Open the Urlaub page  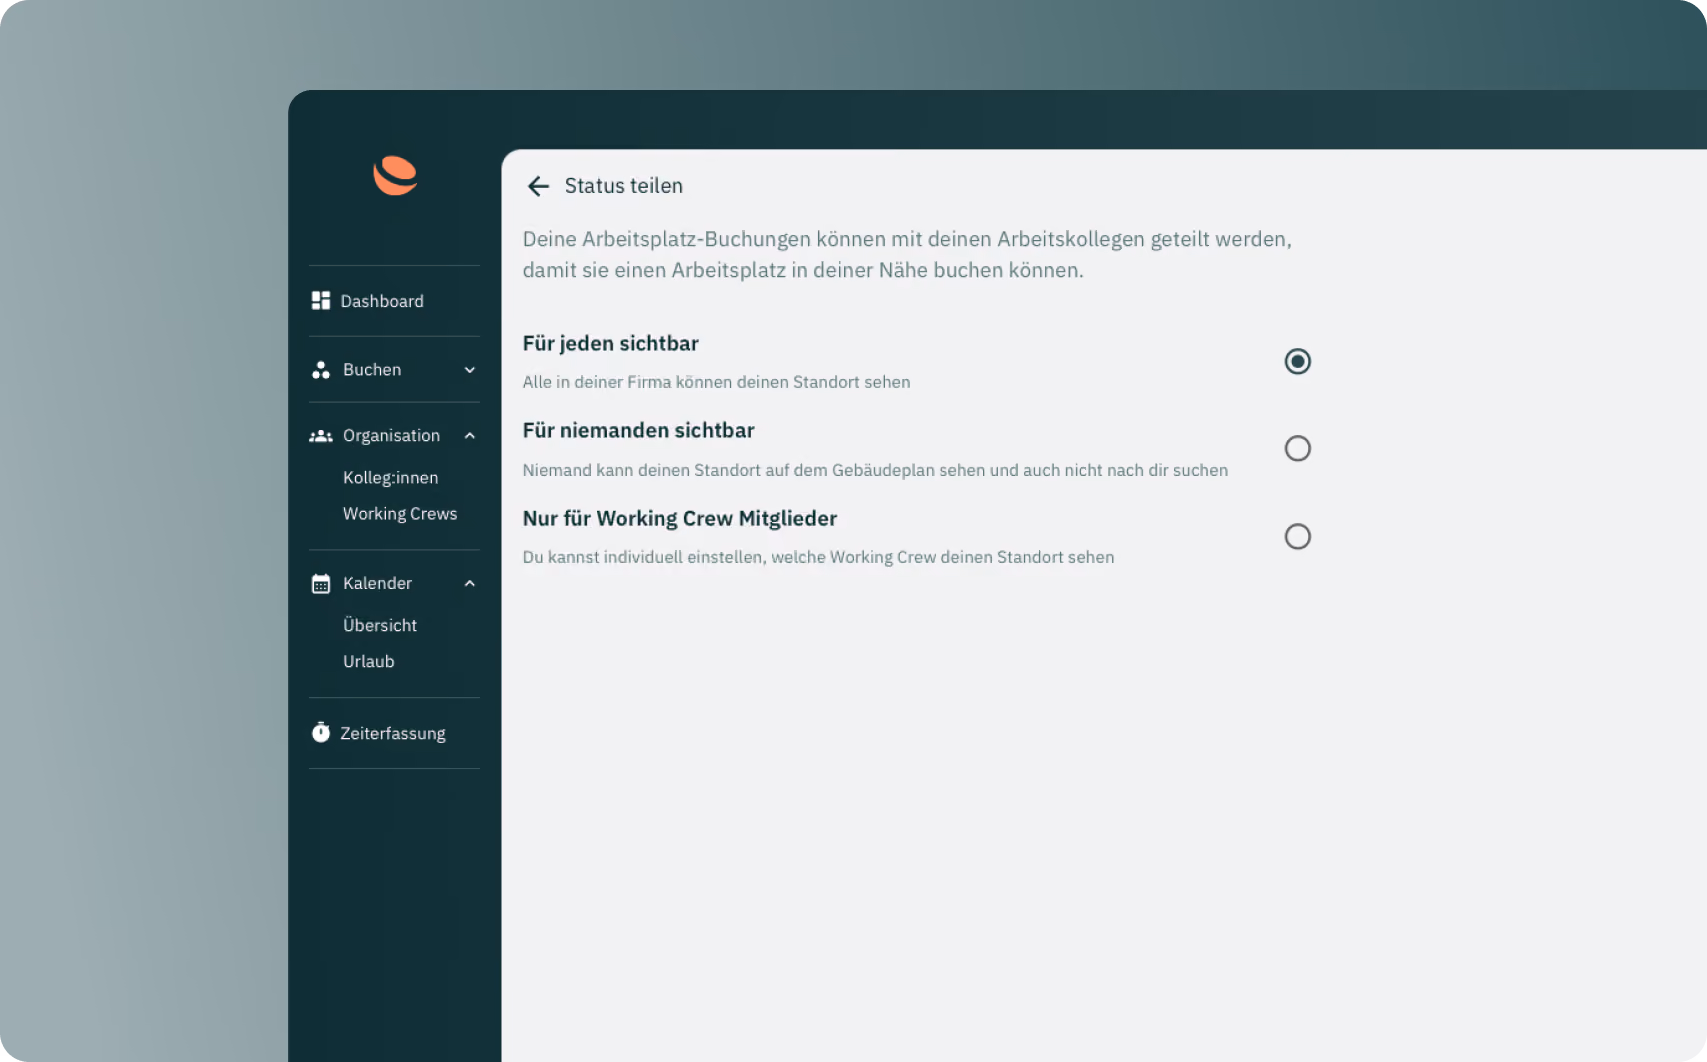coord(369,662)
